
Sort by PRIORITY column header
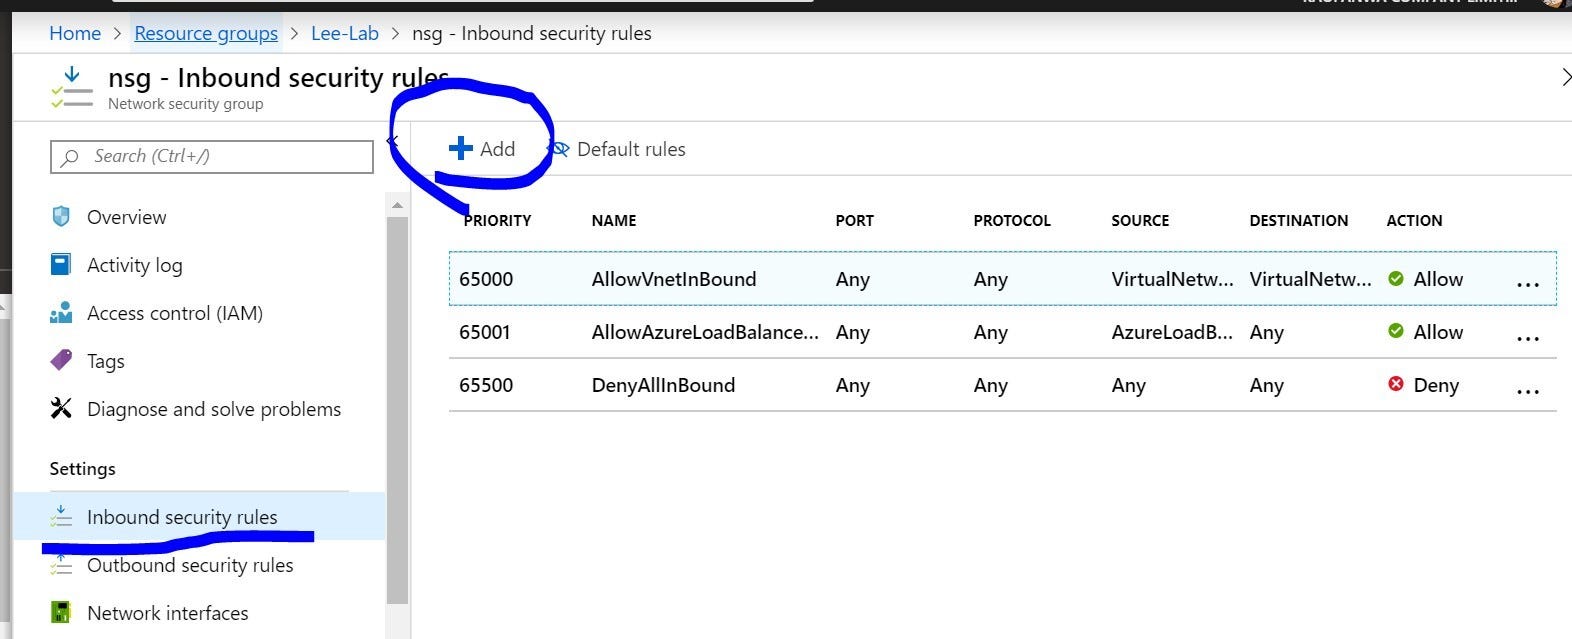[497, 220]
